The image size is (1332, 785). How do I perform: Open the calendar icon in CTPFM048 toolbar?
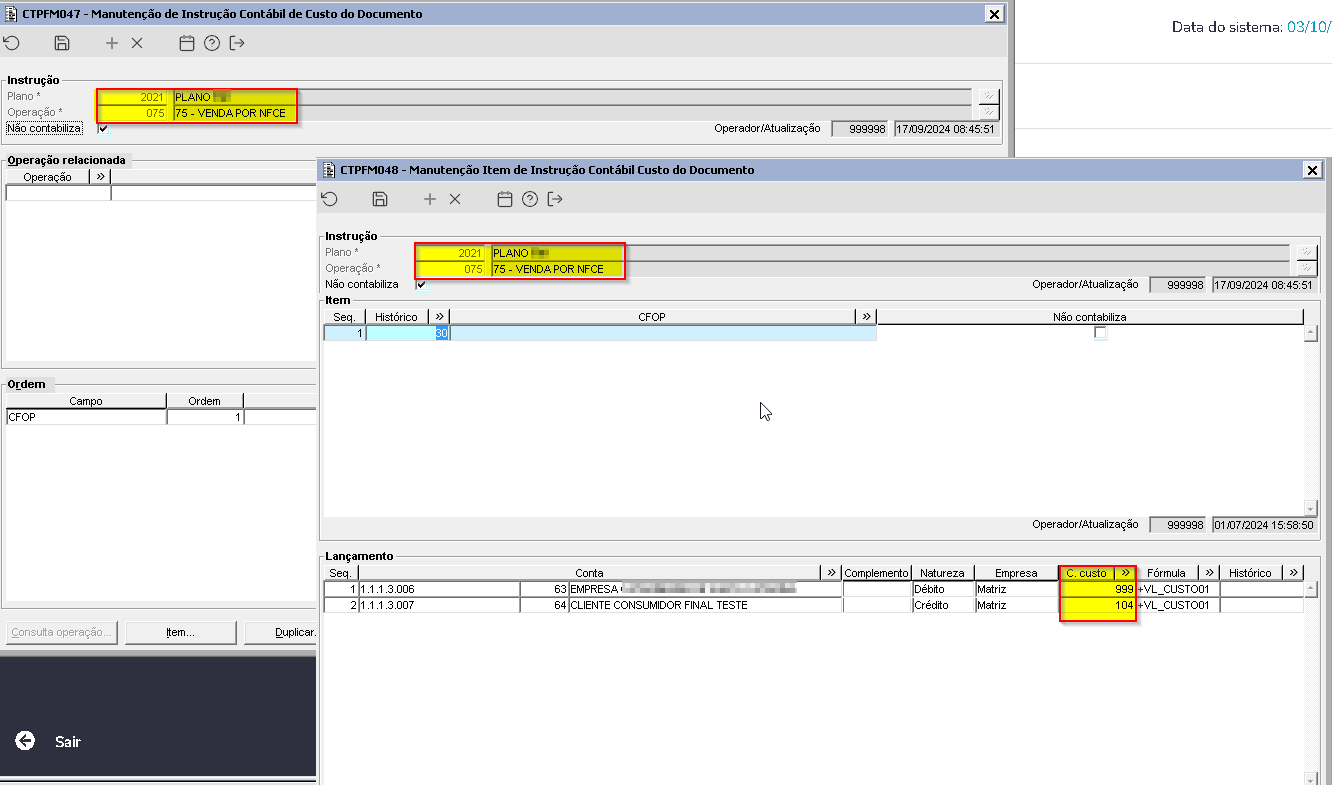click(x=505, y=199)
